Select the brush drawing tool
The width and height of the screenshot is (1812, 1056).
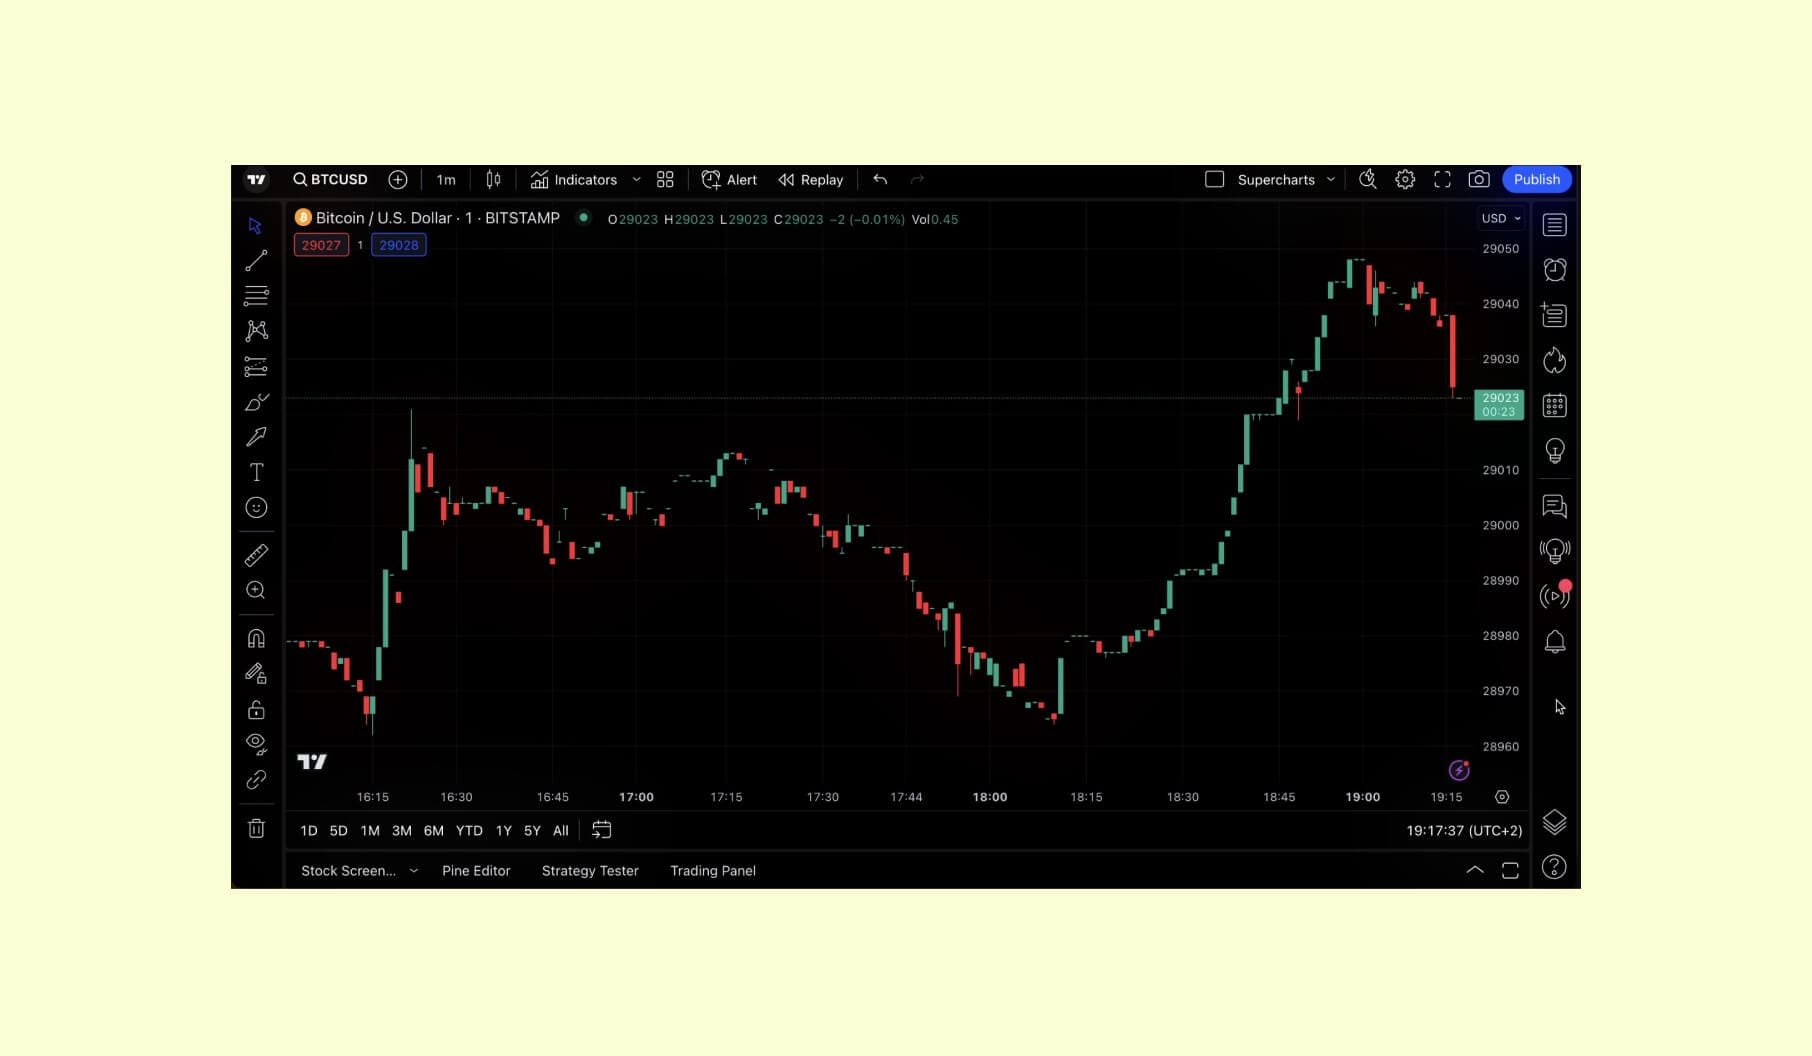coord(256,402)
